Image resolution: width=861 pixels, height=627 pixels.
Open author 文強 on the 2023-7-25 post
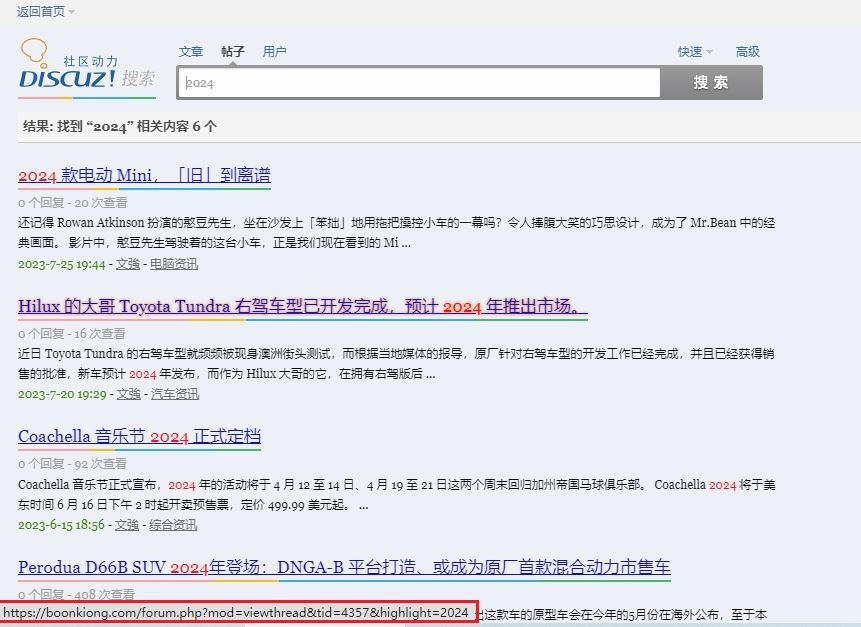[127, 264]
